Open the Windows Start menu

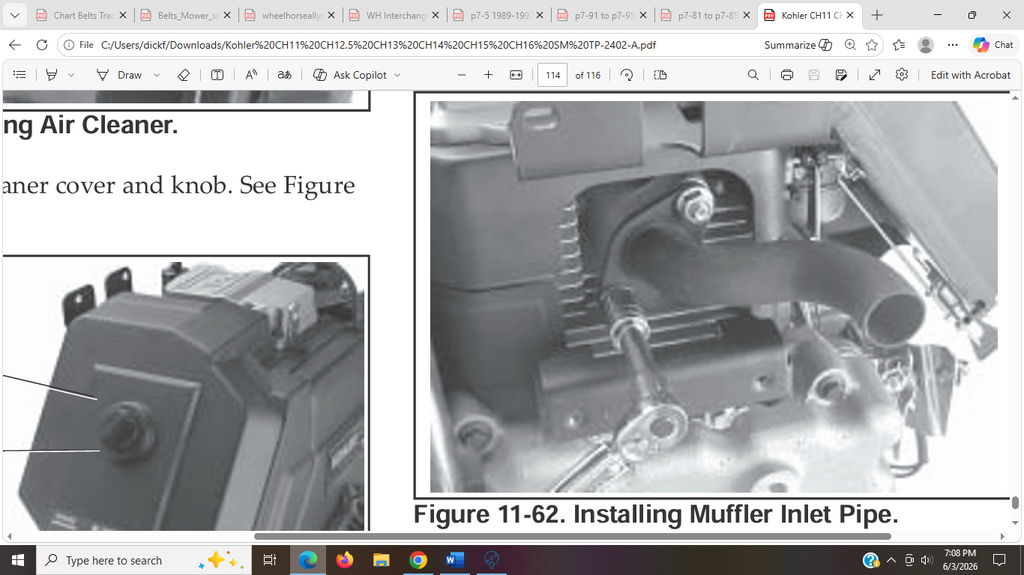pos(18,560)
